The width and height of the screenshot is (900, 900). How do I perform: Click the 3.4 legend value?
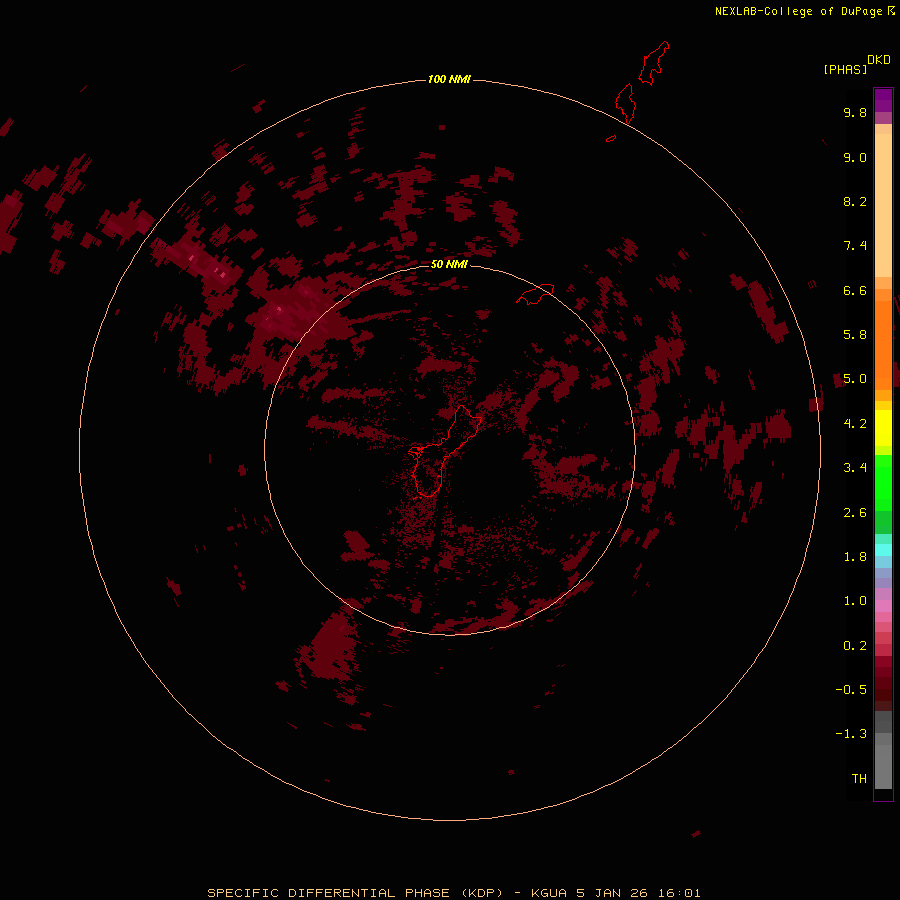(855, 468)
